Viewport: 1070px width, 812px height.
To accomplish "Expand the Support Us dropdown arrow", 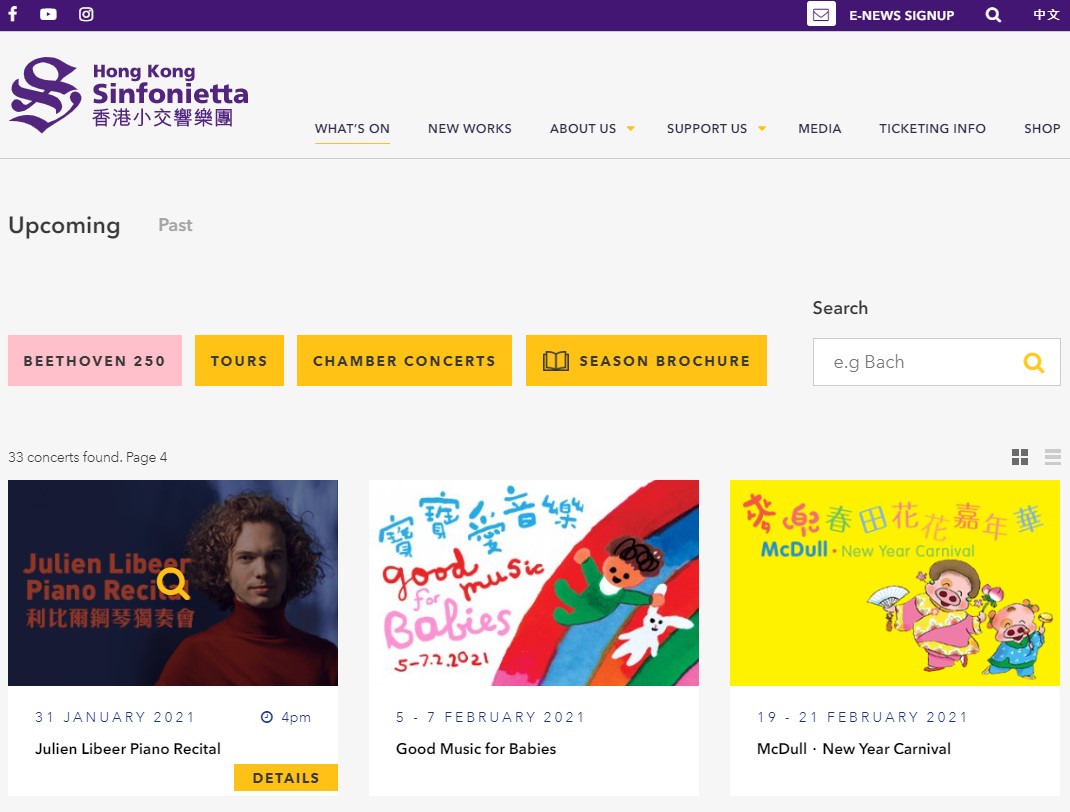I will coord(762,128).
